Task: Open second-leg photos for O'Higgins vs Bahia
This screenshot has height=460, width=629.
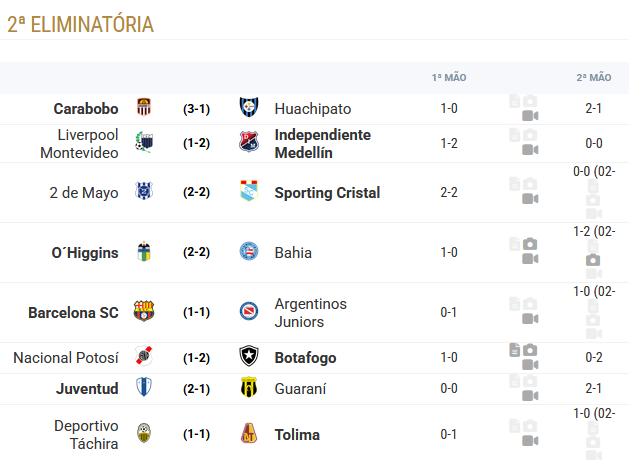Action: pyautogui.click(x=593, y=260)
